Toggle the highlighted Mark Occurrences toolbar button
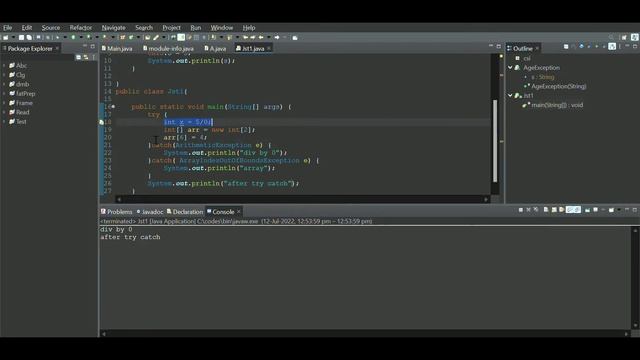Viewport: 640px width, 360px height. 181,37
